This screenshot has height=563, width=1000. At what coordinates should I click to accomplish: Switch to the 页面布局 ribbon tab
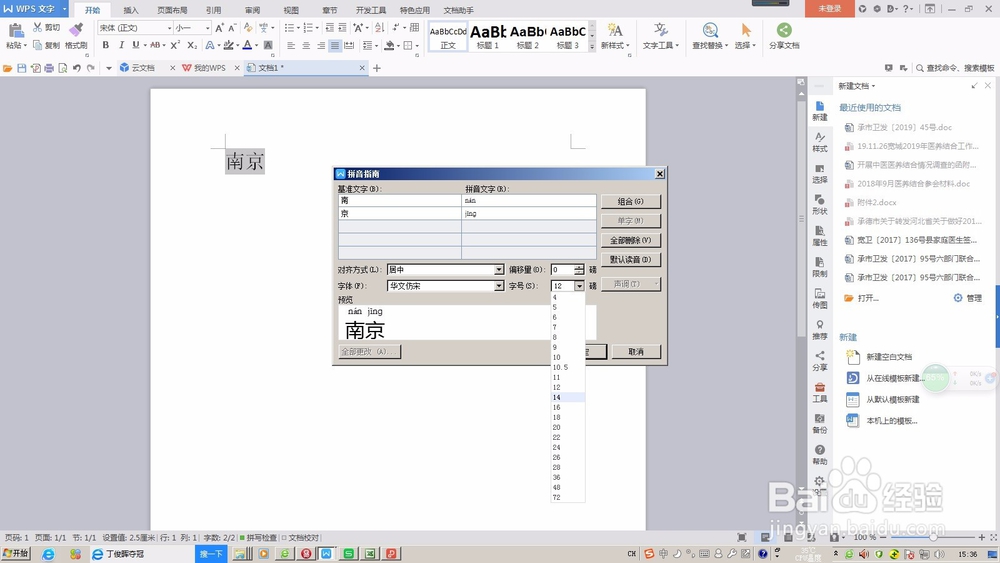(172, 10)
